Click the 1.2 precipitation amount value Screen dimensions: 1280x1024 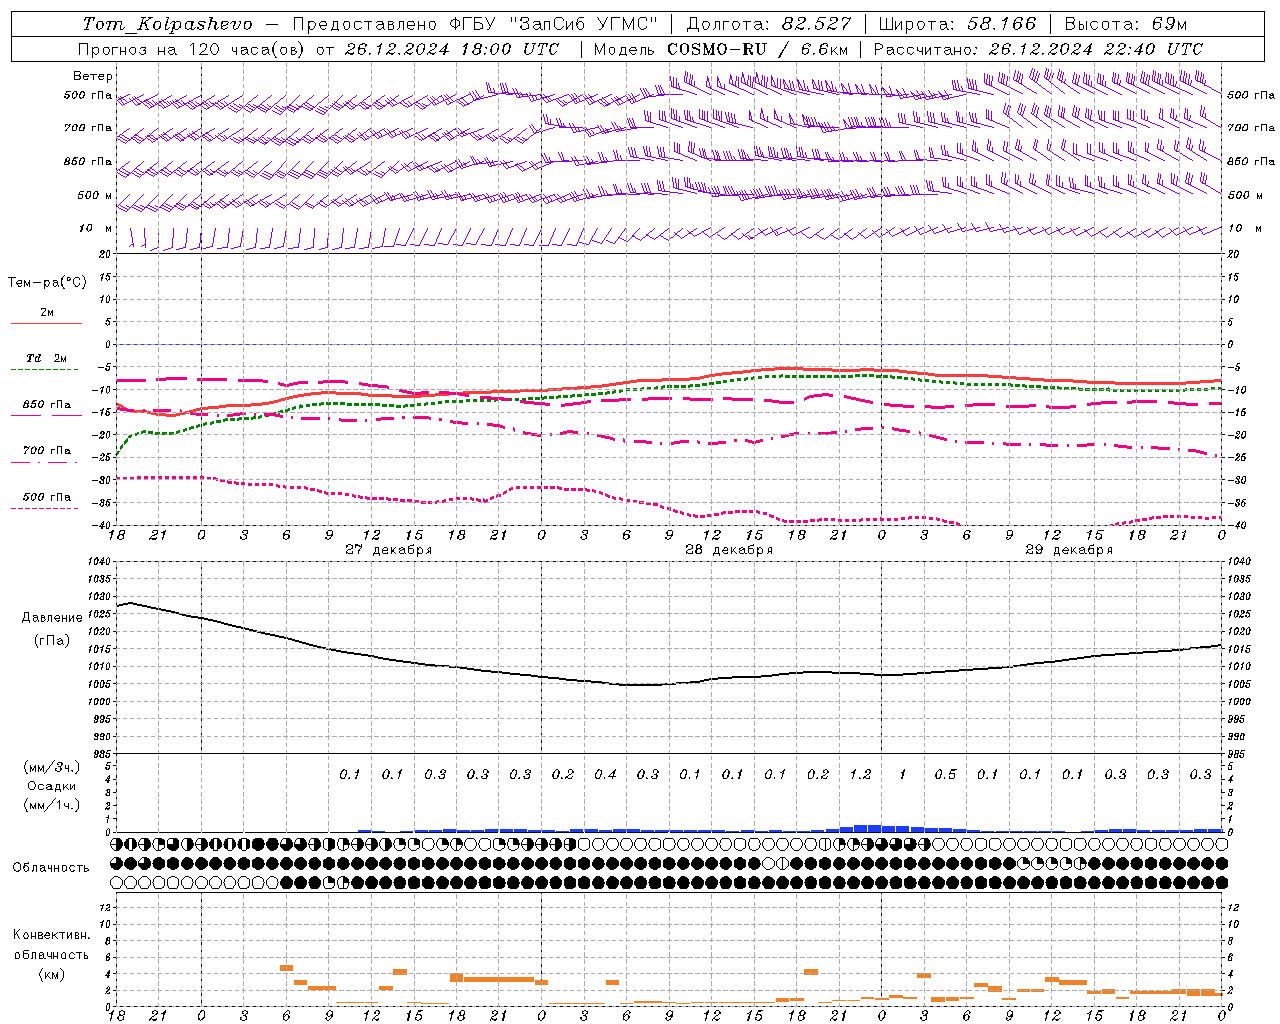pyautogui.click(x=860, y=775)
